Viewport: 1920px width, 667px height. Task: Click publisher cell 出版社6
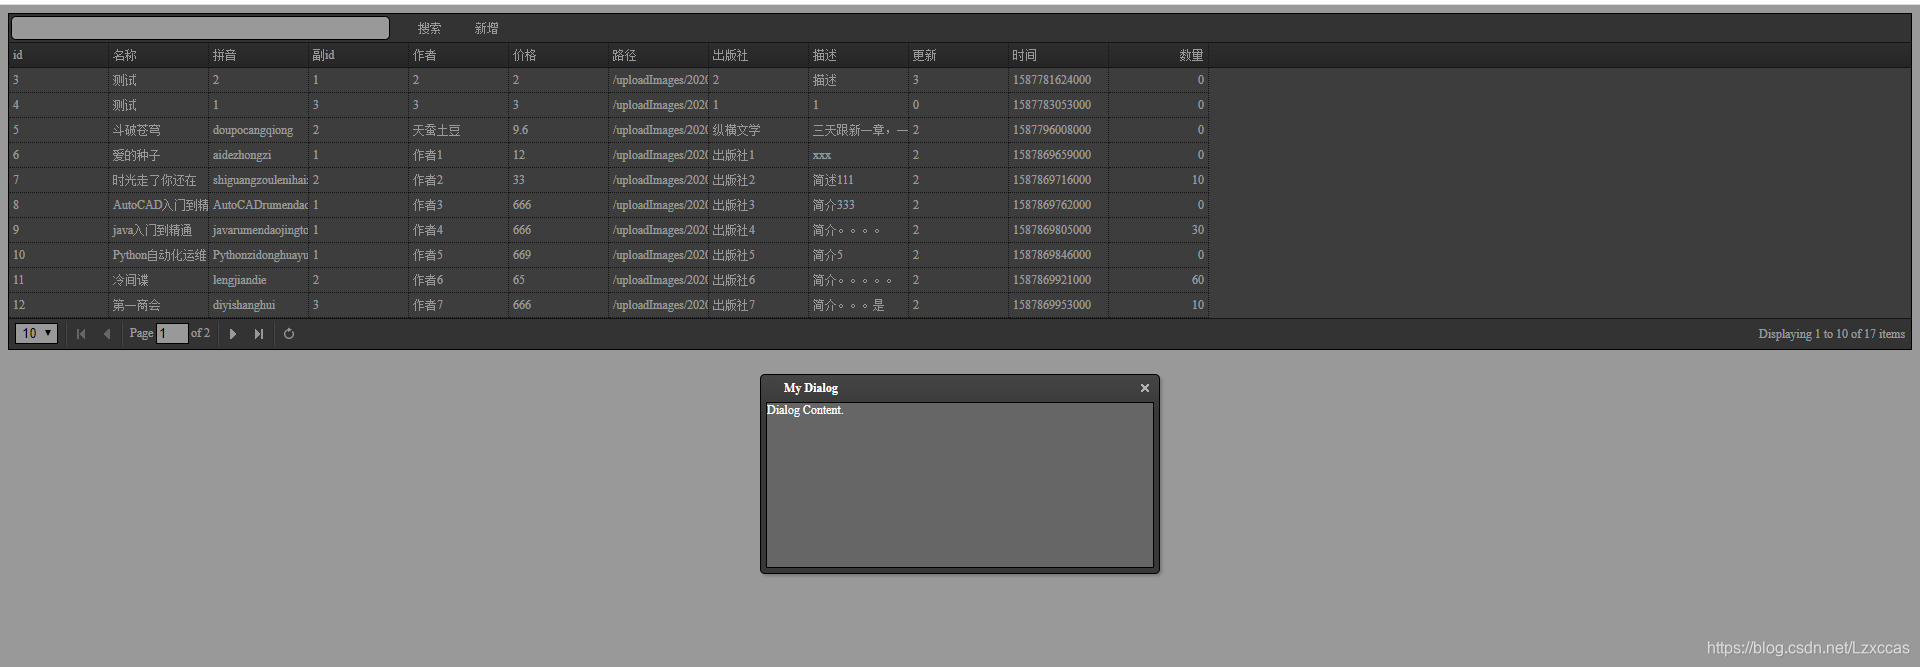point(758,280)
